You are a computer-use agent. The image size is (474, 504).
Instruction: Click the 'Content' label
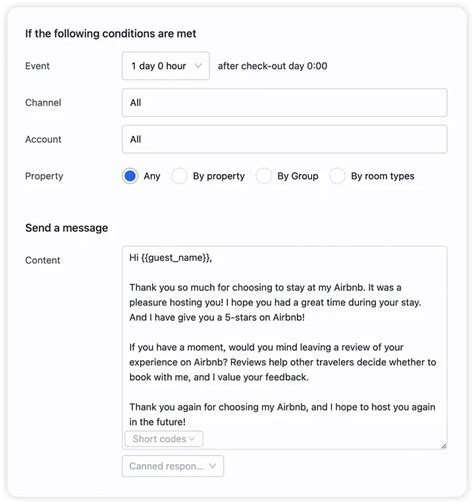coord(43,260)
